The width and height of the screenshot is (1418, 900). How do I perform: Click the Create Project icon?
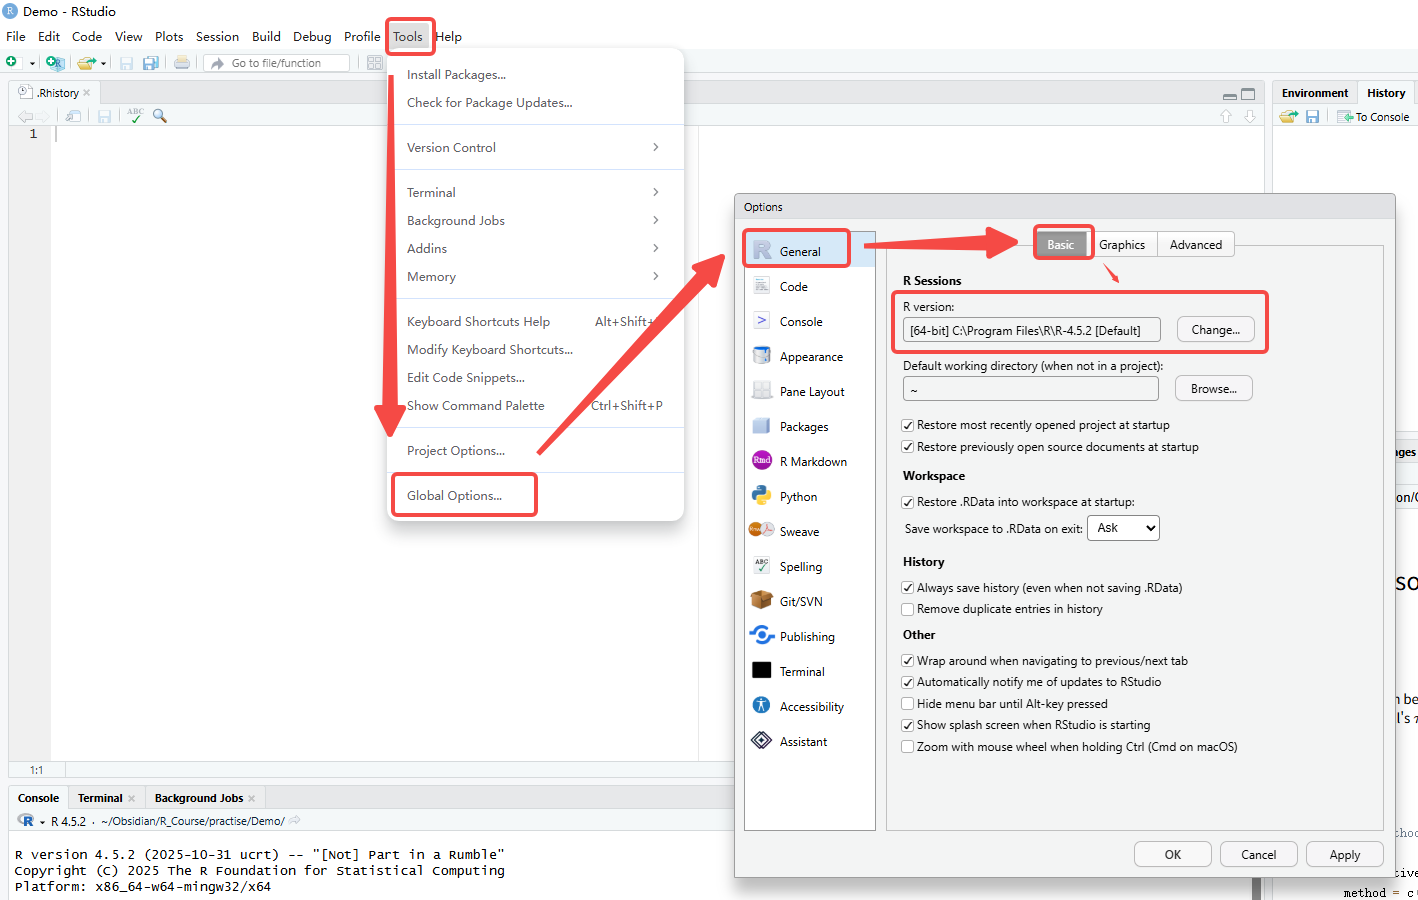(55, 62)
